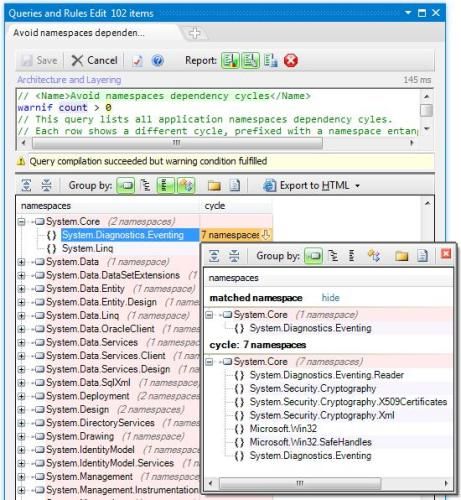This screenshot has width=461, height=500.
Task: Click the Export to HTML browser icon
Action: 269,186
